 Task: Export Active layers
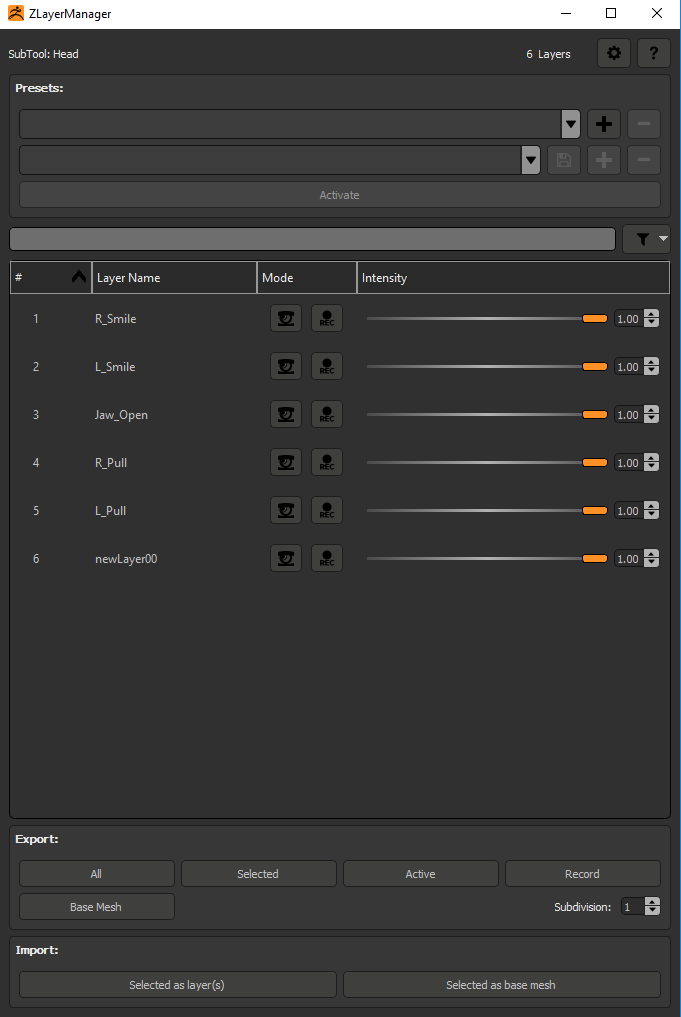point(421,874)
